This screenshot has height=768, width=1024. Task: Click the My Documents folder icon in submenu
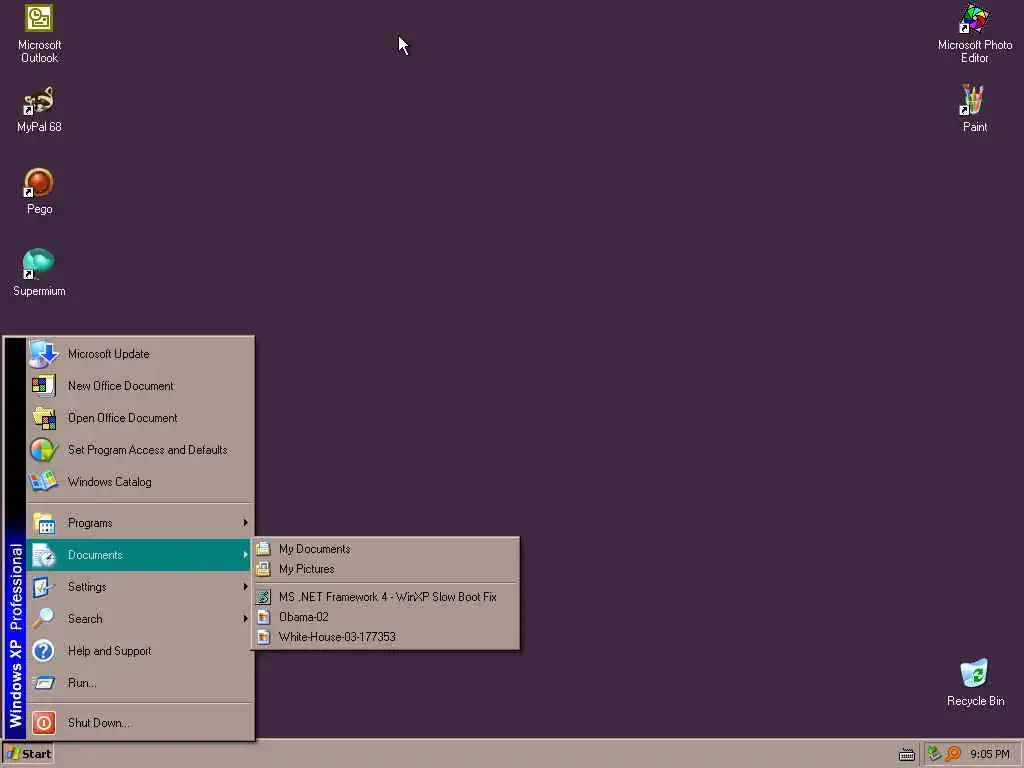pyautogui.click(x=263, y=549)
